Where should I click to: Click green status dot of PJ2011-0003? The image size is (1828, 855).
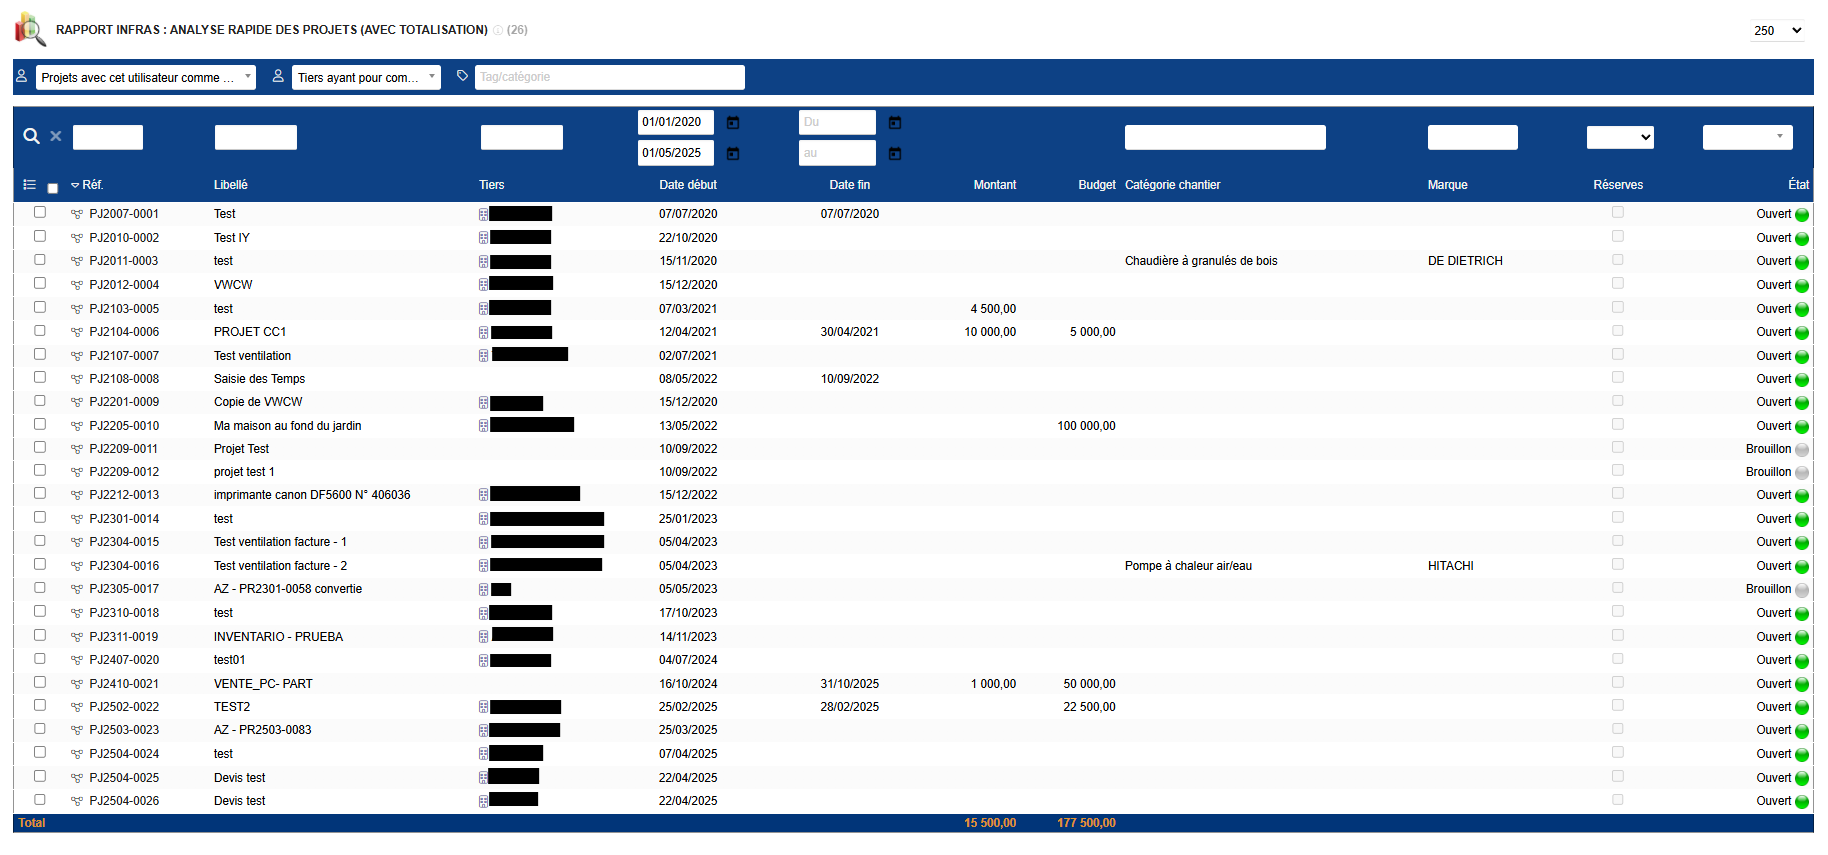1802,262
